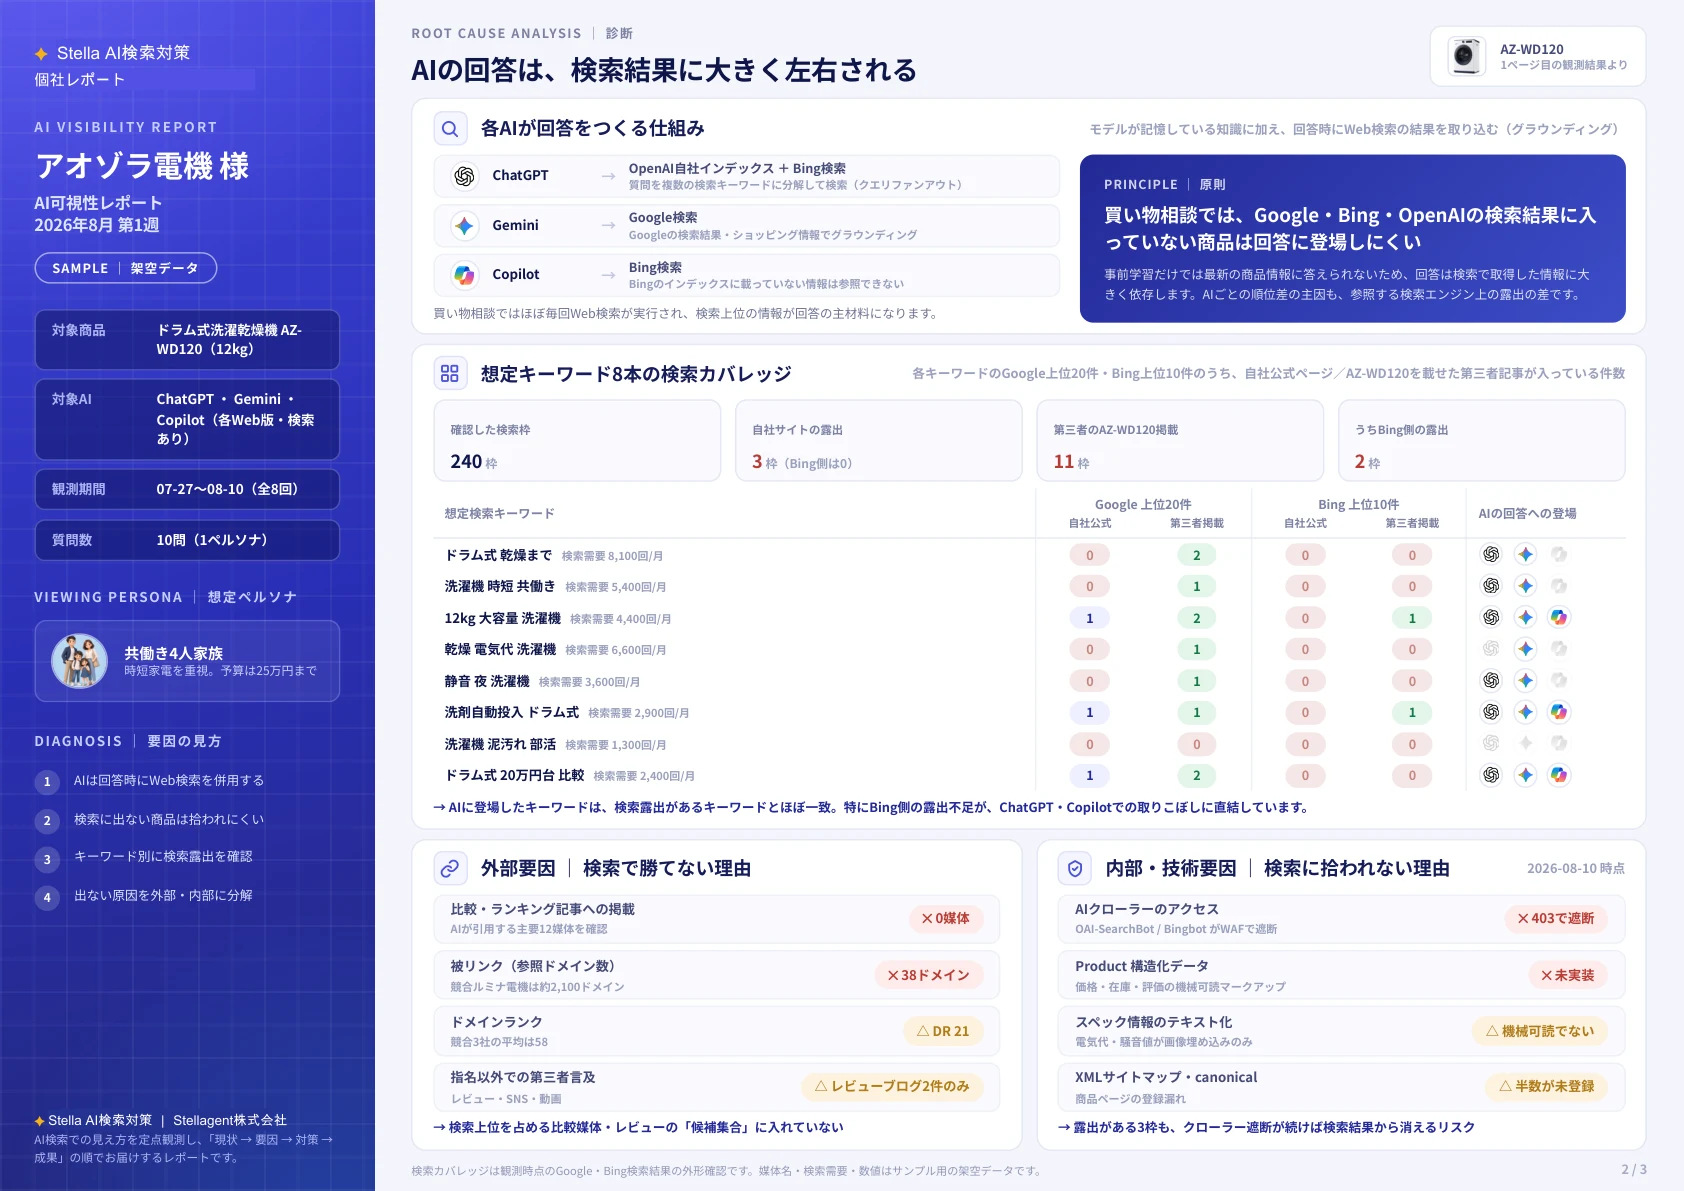This screenshot has width=1684, height=1191.
Task: Click the PRINCIPLE 原則 callout box
Action: (x=1352, y=238)
